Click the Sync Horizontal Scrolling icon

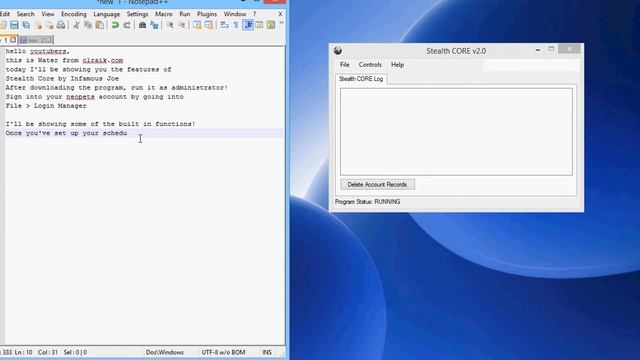pos(209,25)
